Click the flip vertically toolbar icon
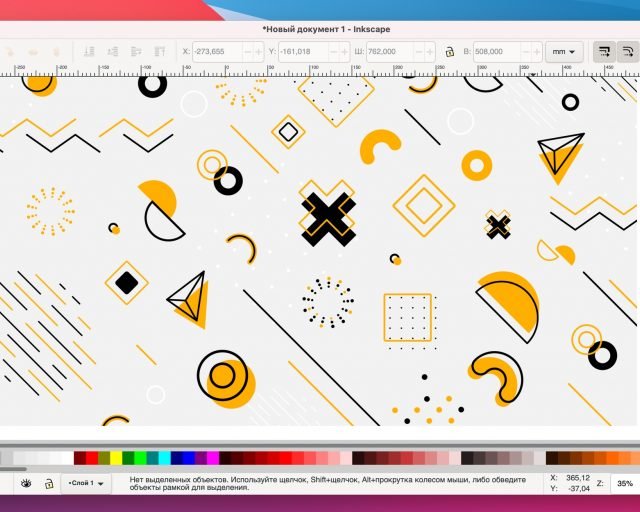The width and height of the screenshot is (640, 512). click(x=57, y=52)
